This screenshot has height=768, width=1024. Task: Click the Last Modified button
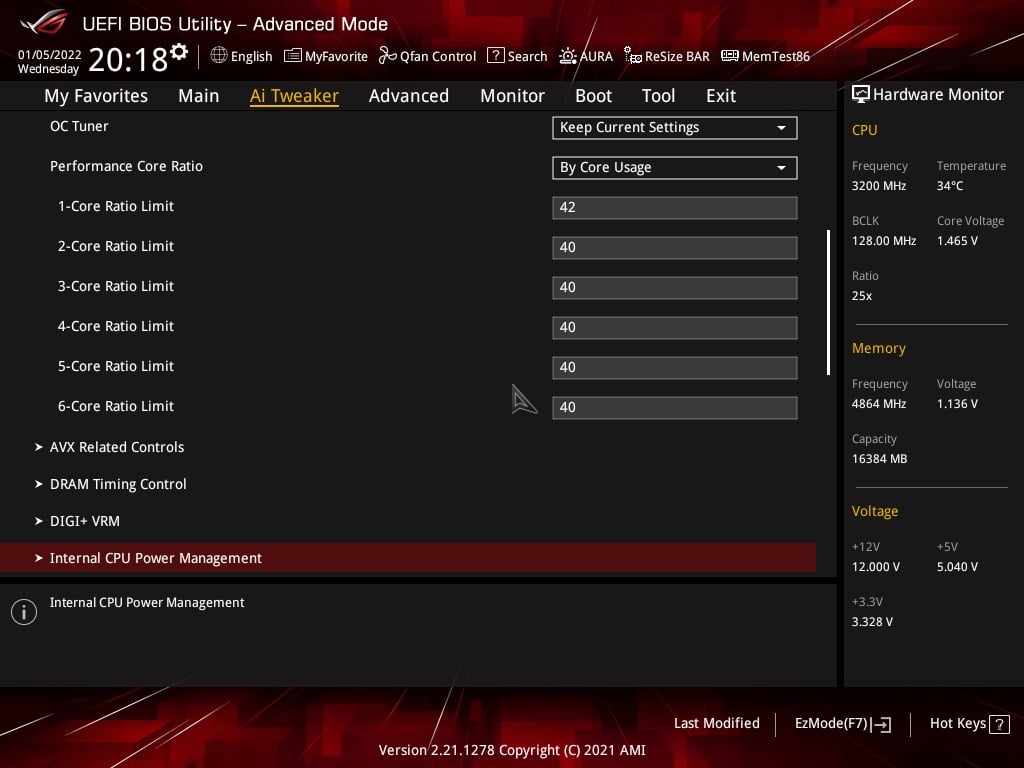click(x=716, y=723)
